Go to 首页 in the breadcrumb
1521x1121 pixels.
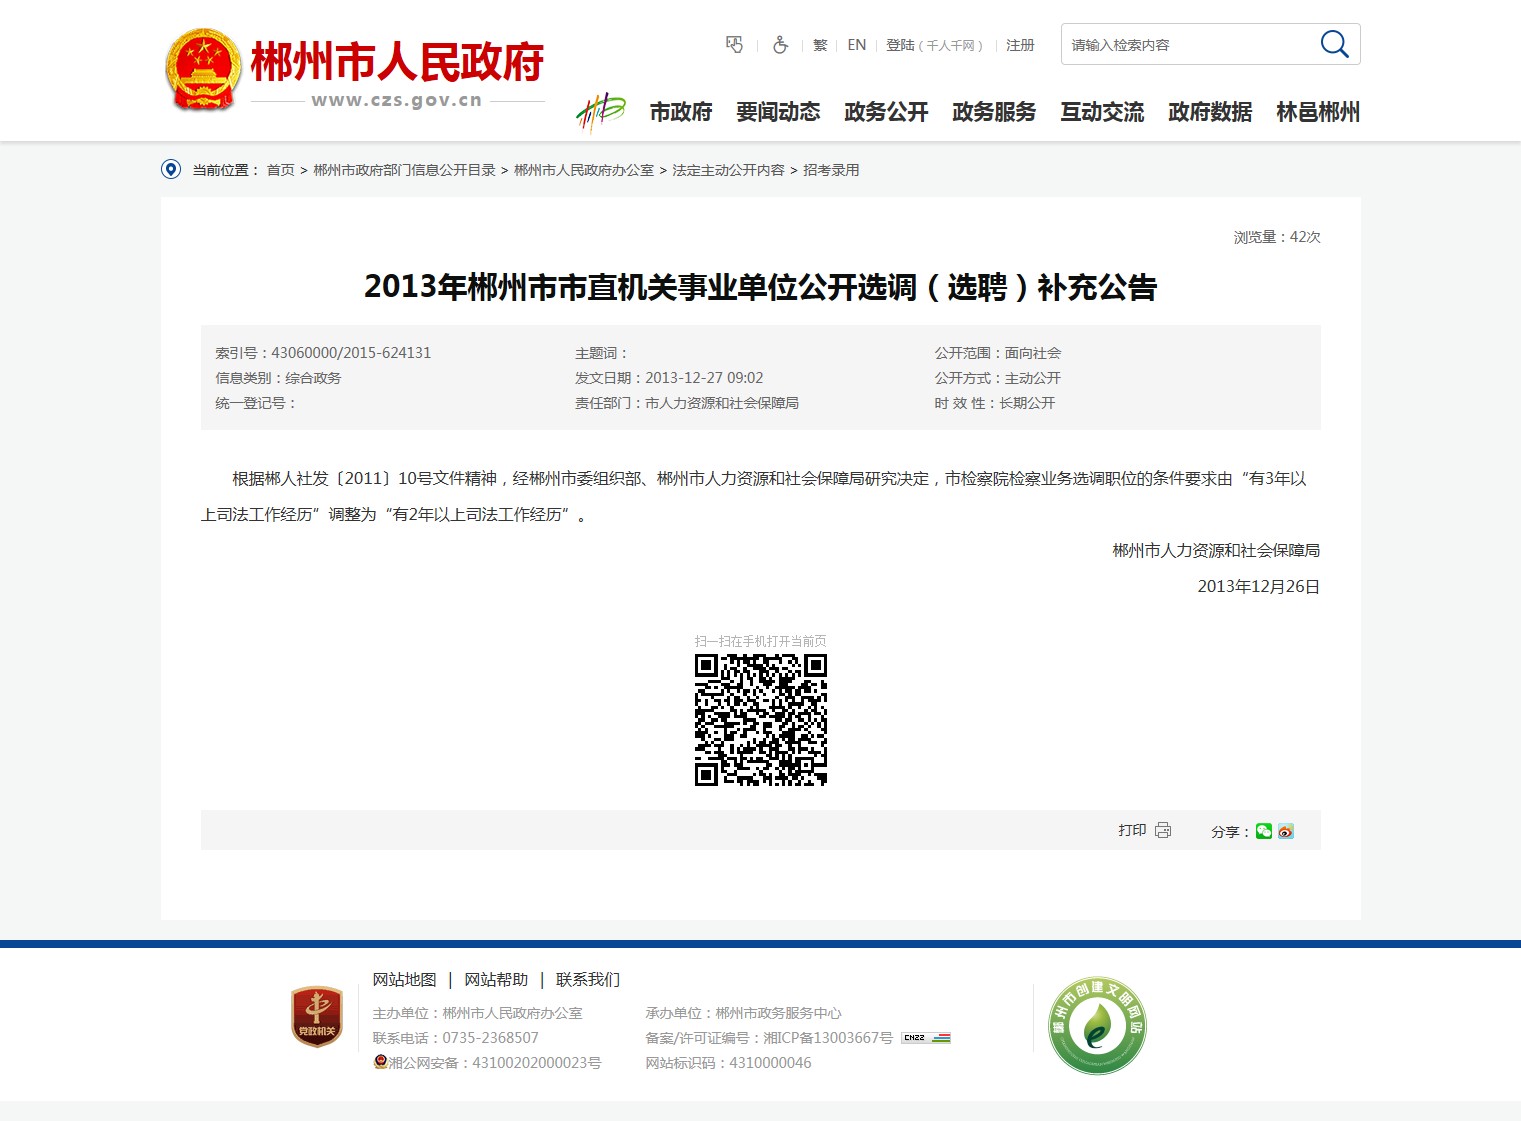point(280,170)
